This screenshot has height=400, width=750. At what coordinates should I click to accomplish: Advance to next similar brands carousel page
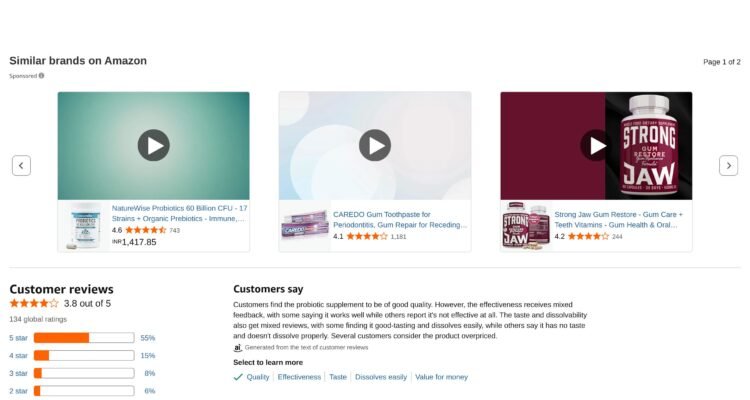[728, 166]
